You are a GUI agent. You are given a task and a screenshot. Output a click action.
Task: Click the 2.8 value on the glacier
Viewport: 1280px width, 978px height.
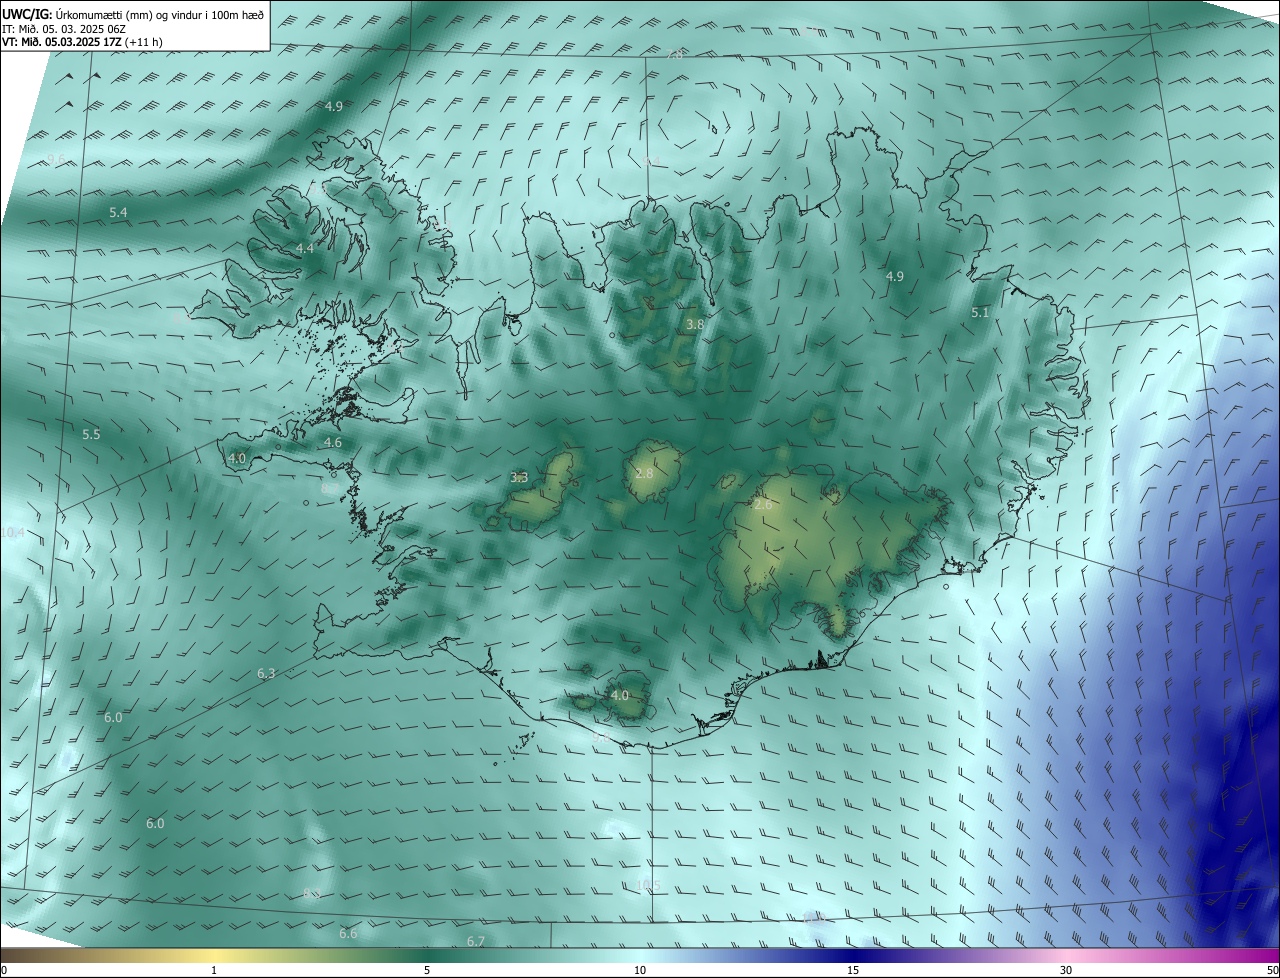(644, 473)
